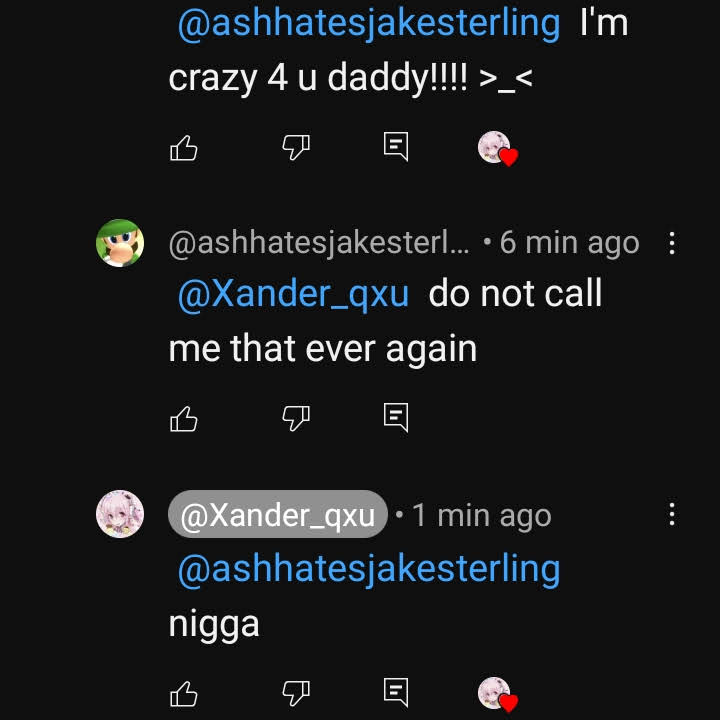Viewport: 720px width, 720px height.
Task: Open three-dot menu on the 1 min ago comment
Action: coord(672,514)
